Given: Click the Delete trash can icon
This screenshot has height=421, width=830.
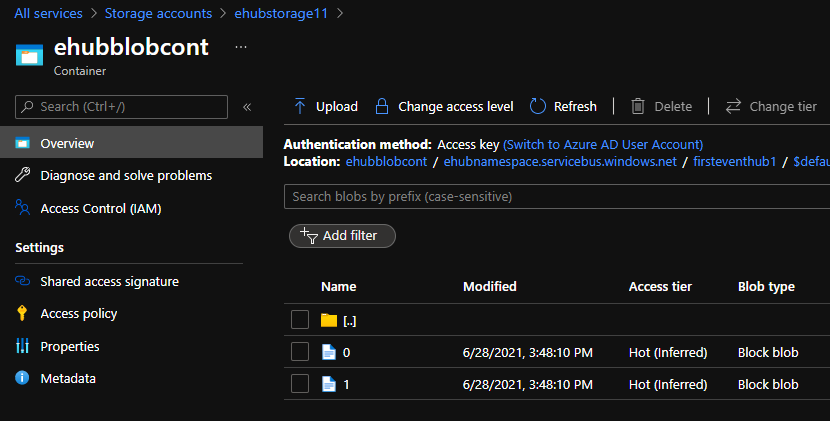Looking at the screenshot, I should [637, 106].
